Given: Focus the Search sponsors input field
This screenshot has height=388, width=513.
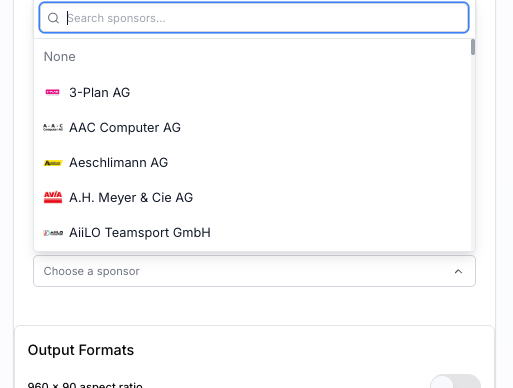Looking at the screenshot, I should tap(254, 18).
